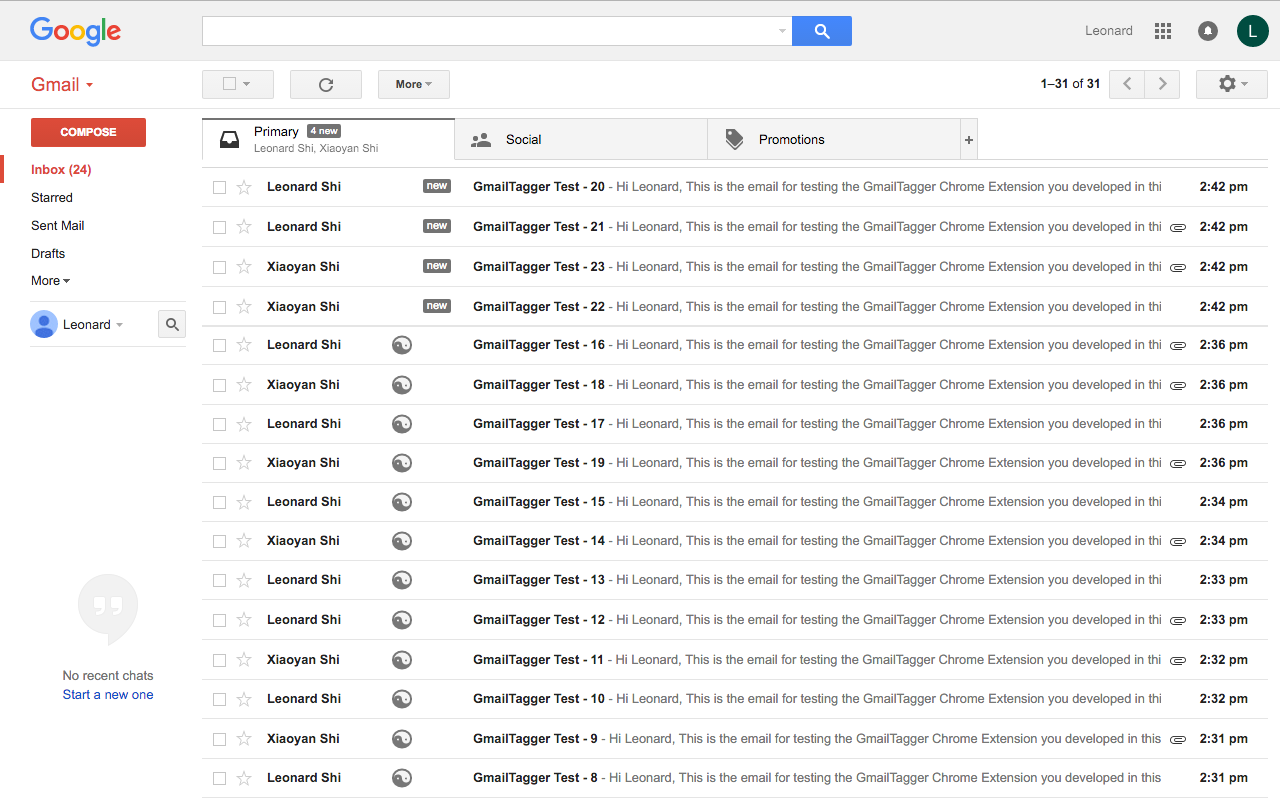Tick the checkbox for GmailTagger Test - 10
Viewport: 1280px width, 800px height.
pos(219,699)
